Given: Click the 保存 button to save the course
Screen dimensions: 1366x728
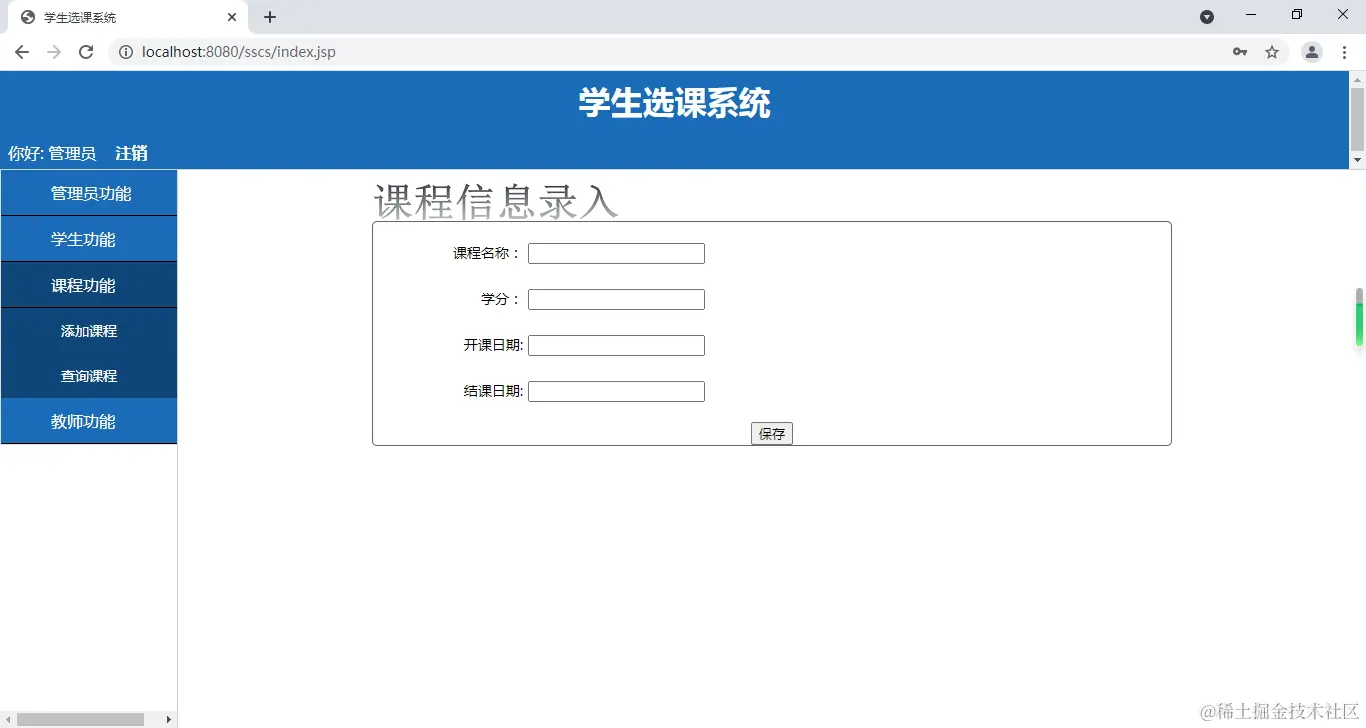Looking at the screenshot, I should [x=771, y=433].
